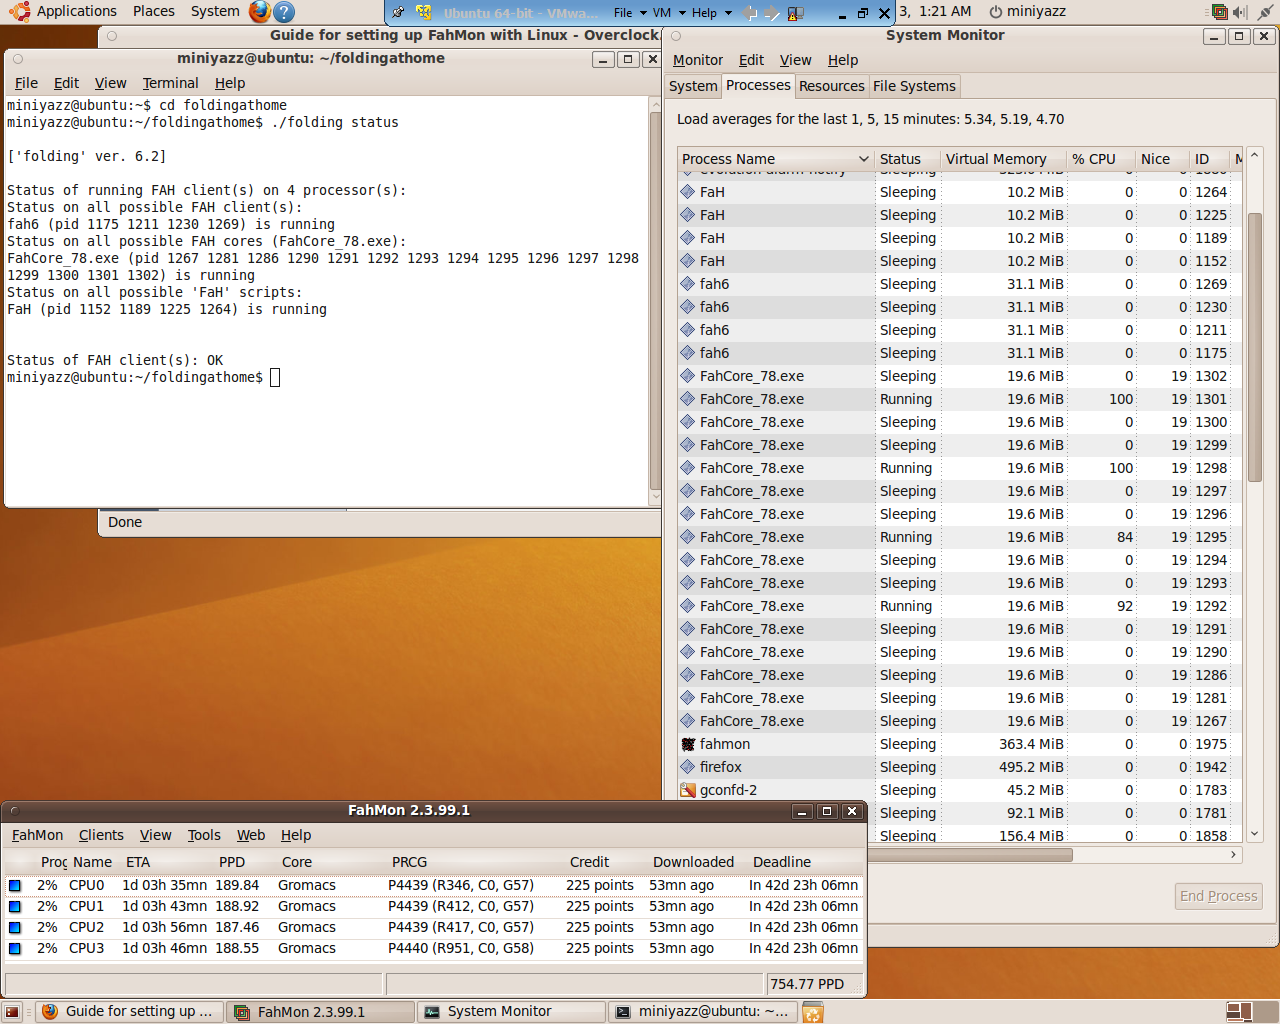
Task: Open the Help icon in top panel
Action: point(284,12)
